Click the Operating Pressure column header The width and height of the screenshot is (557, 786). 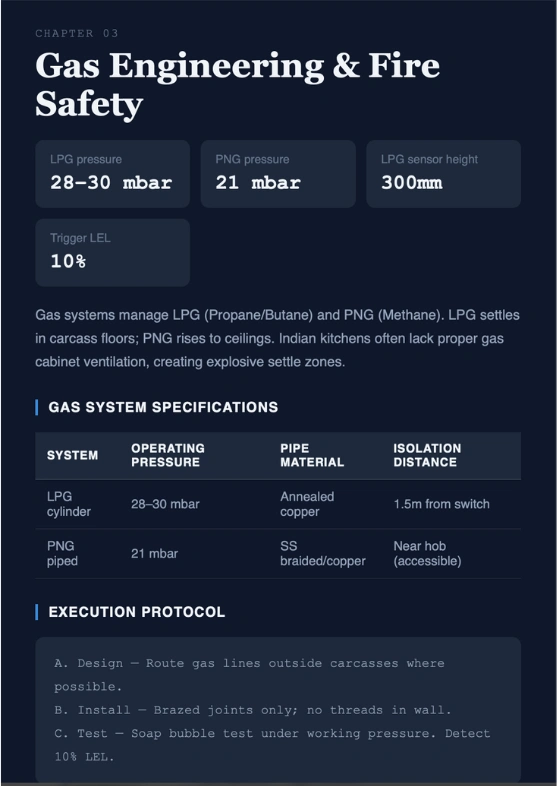tap(168, 455)
